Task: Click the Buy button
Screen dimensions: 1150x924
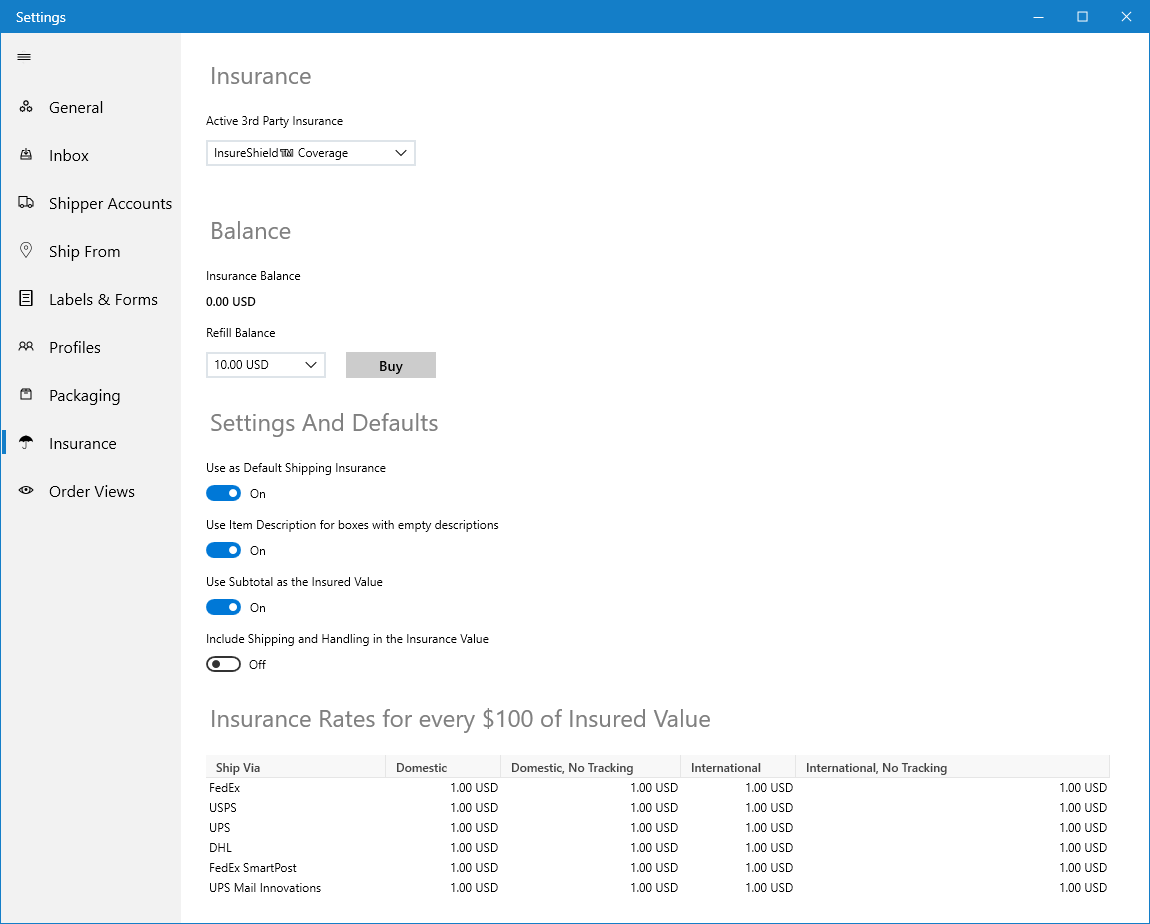Action: click(x=390, y=365)
